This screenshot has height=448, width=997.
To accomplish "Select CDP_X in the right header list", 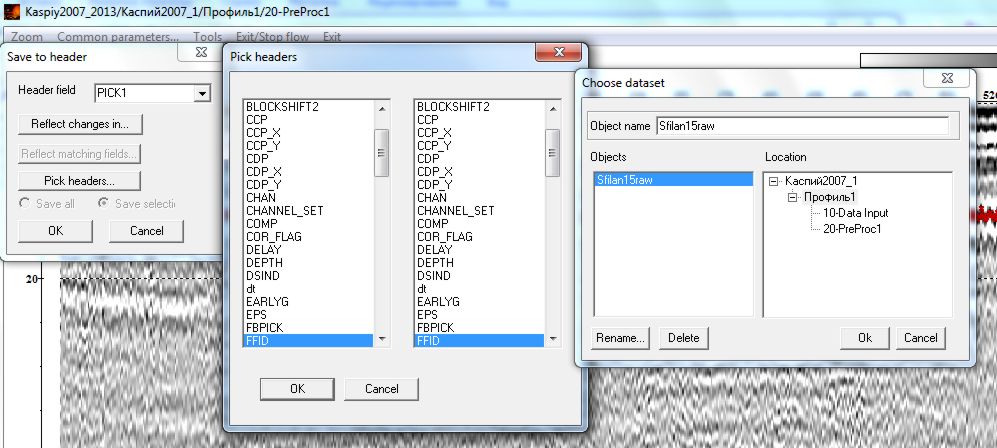I will pos(479,172).
